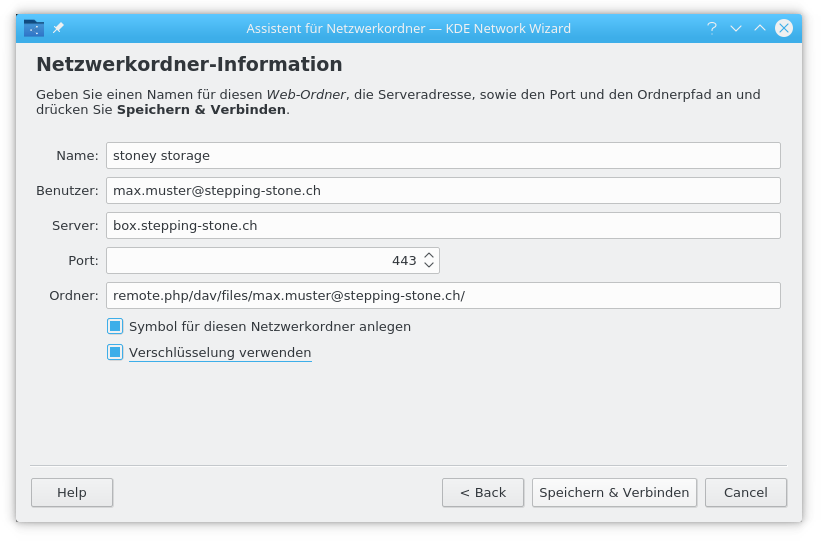The image size is (822, 542).
Task: Go back with the '< Back' button
Action: [483, 492]
